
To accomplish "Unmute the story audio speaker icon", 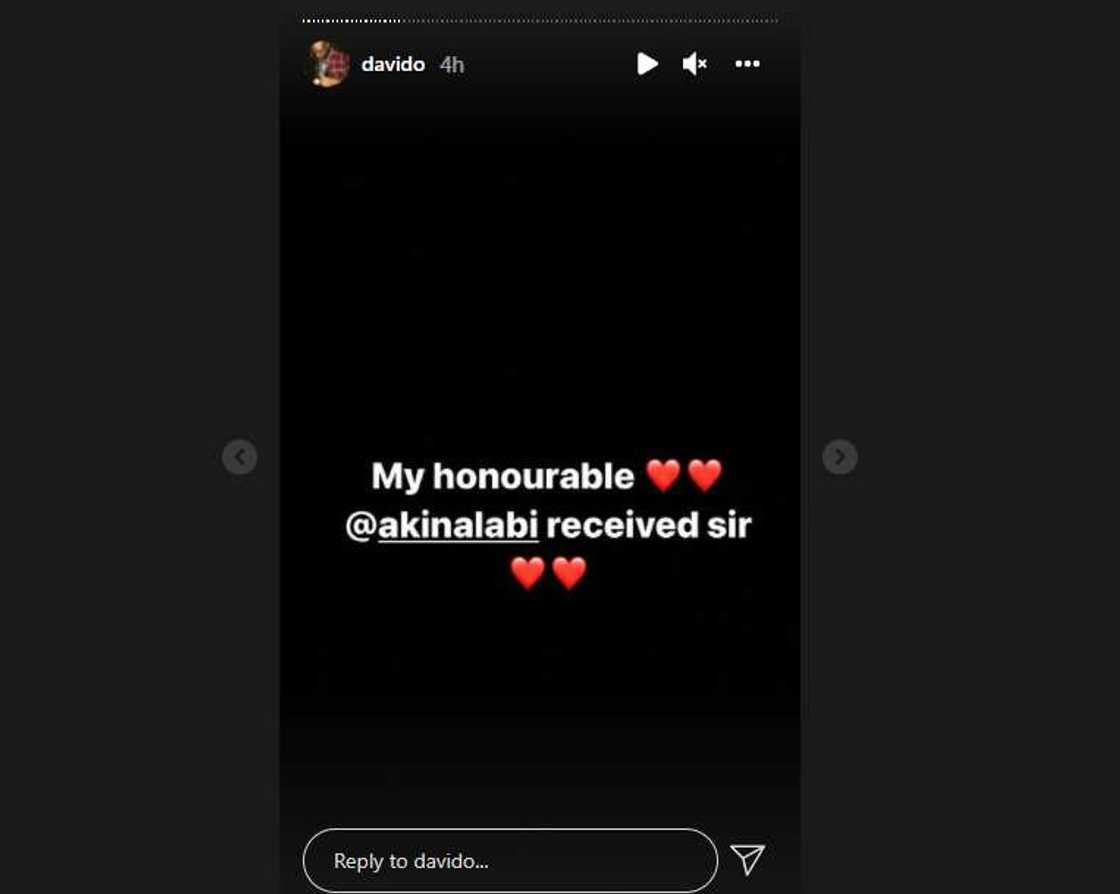I will tap(694, 64).
